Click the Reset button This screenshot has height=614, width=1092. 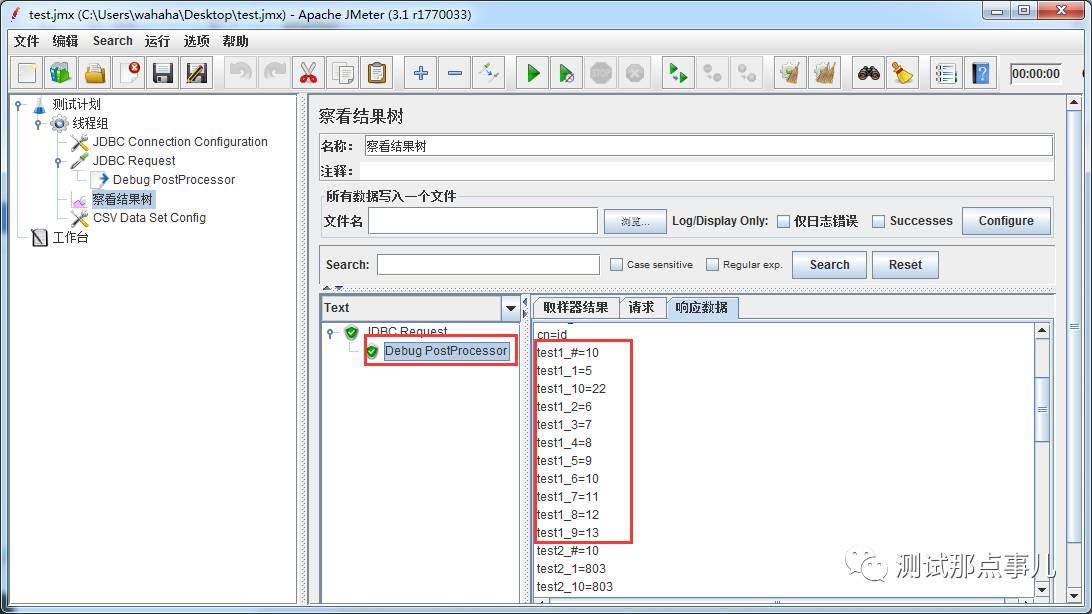coord(905,265)
